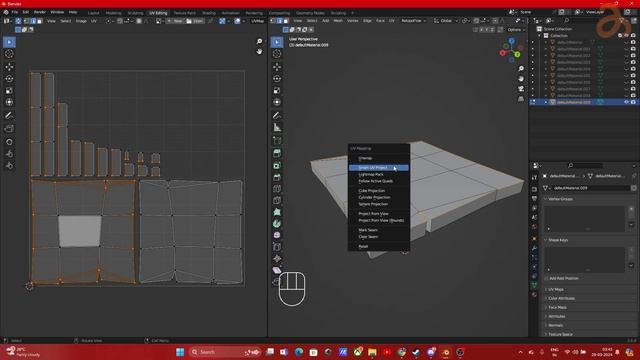Open Object Data properties tab icon
The height and width of the screenshot is (360, 640).
tap(534, 285)
